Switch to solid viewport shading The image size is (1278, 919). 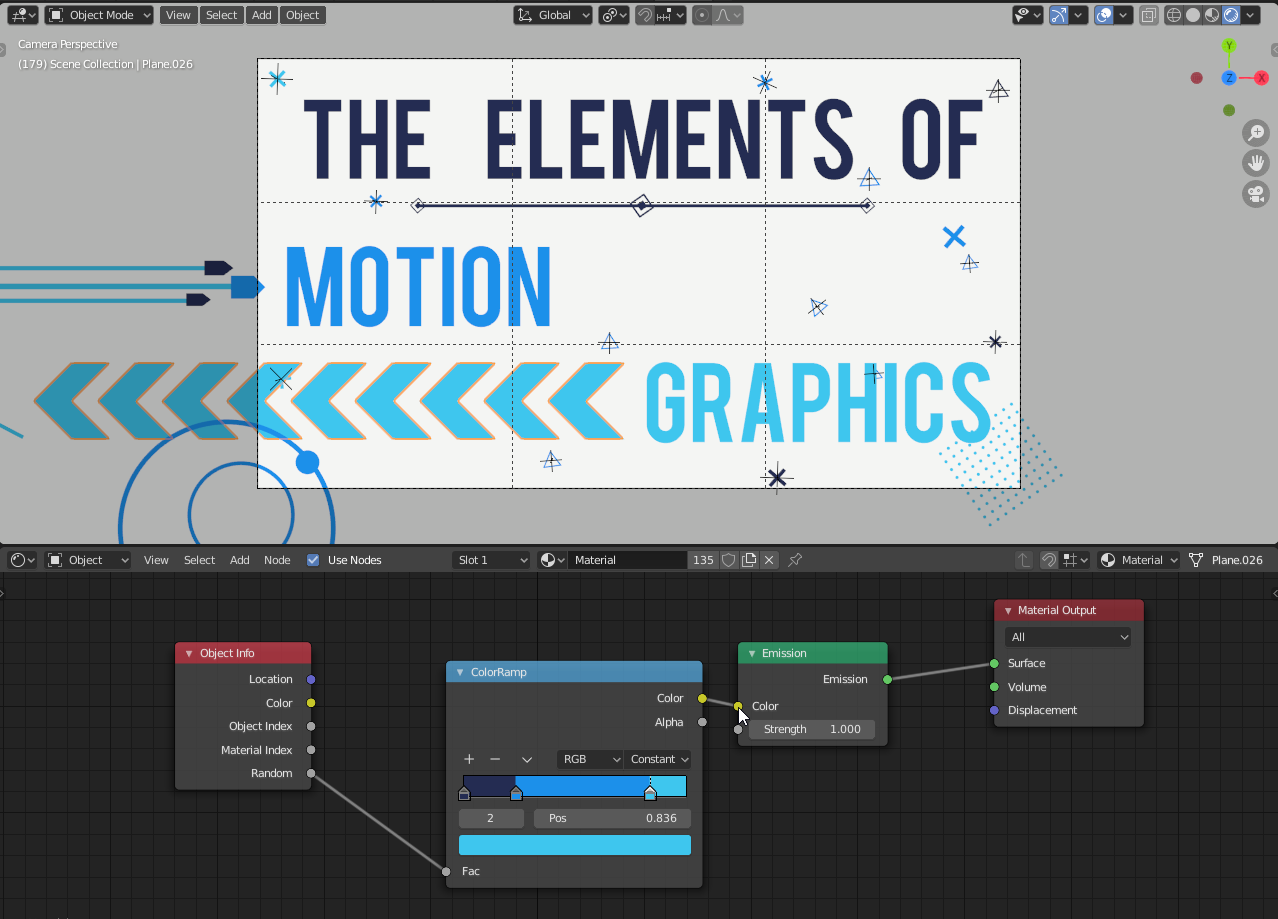click(1193, 15)
